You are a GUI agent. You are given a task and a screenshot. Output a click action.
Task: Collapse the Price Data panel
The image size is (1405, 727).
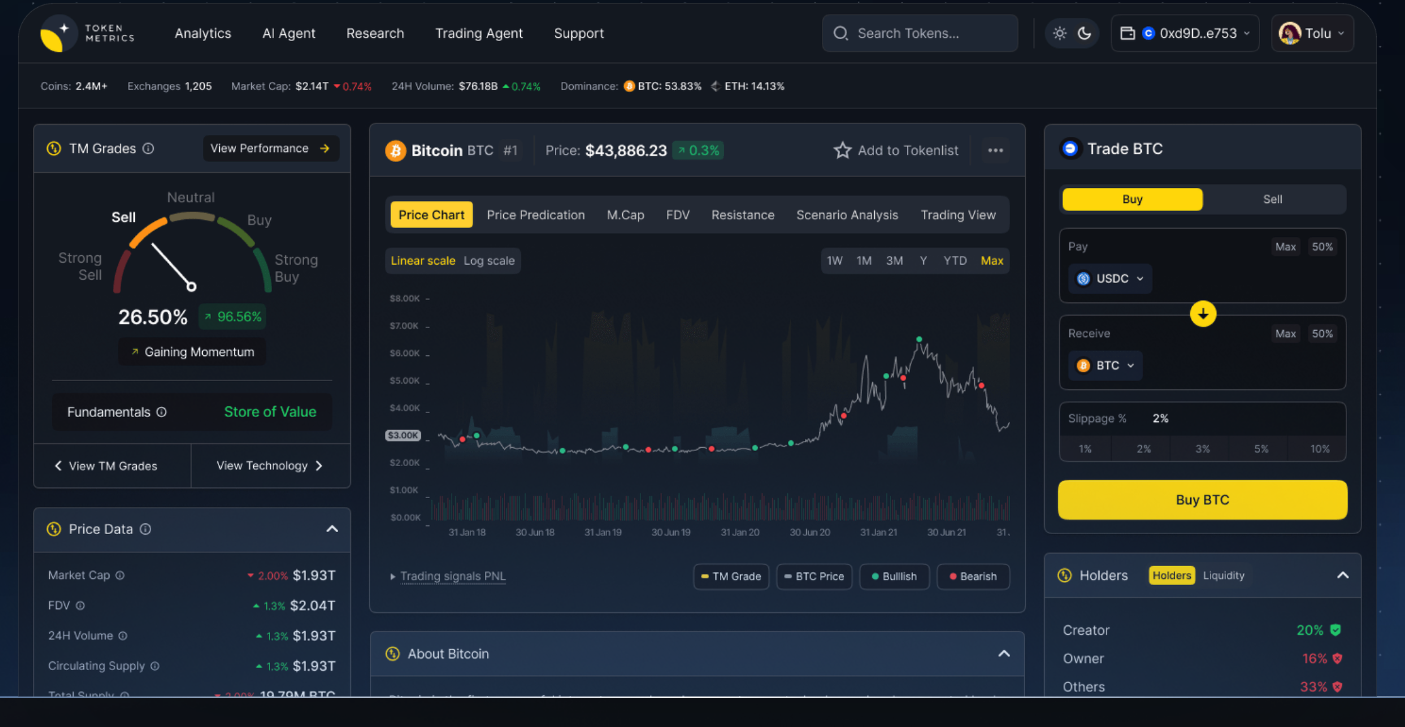(332, 529)
